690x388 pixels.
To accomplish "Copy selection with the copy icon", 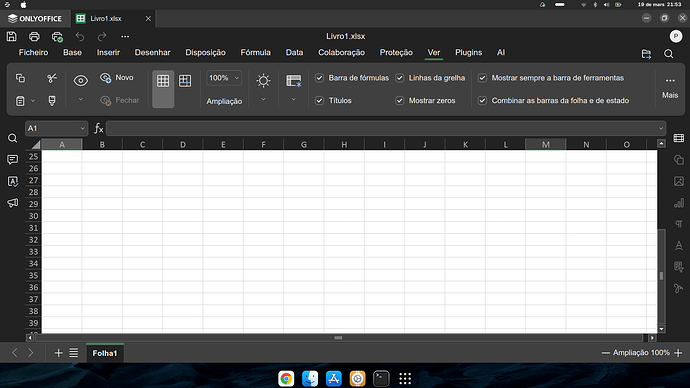I will pos(20,78).
